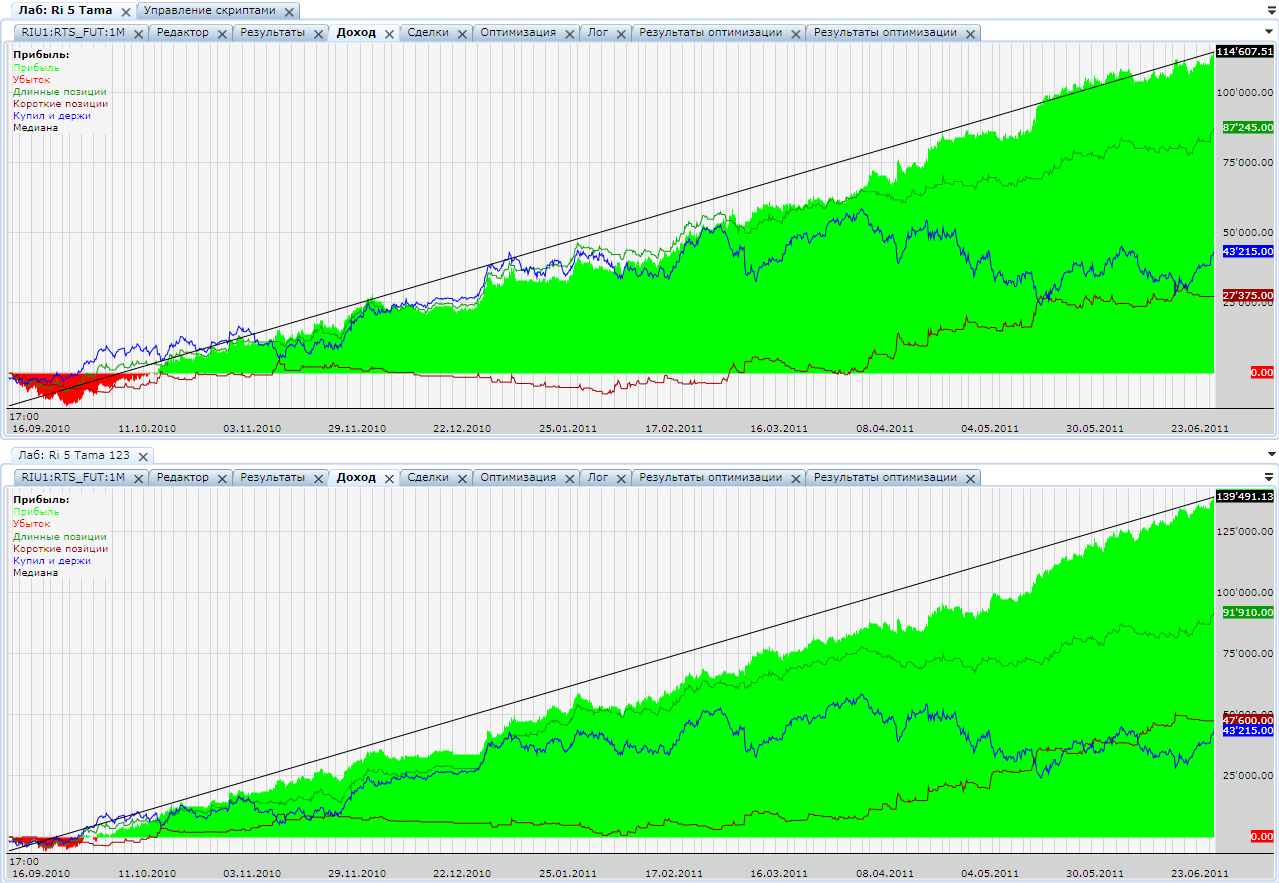This screenshot has height=883, width=1279.
Task: Close the Управление скриптами tab
Action: tap(289, 12)
